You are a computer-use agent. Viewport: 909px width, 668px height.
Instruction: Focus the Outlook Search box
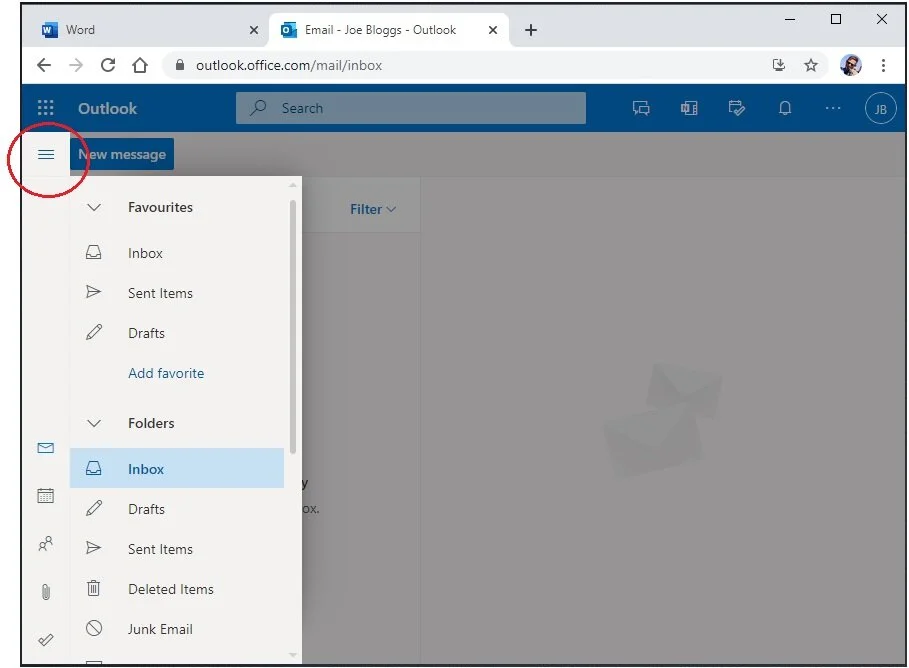point(410,108)
